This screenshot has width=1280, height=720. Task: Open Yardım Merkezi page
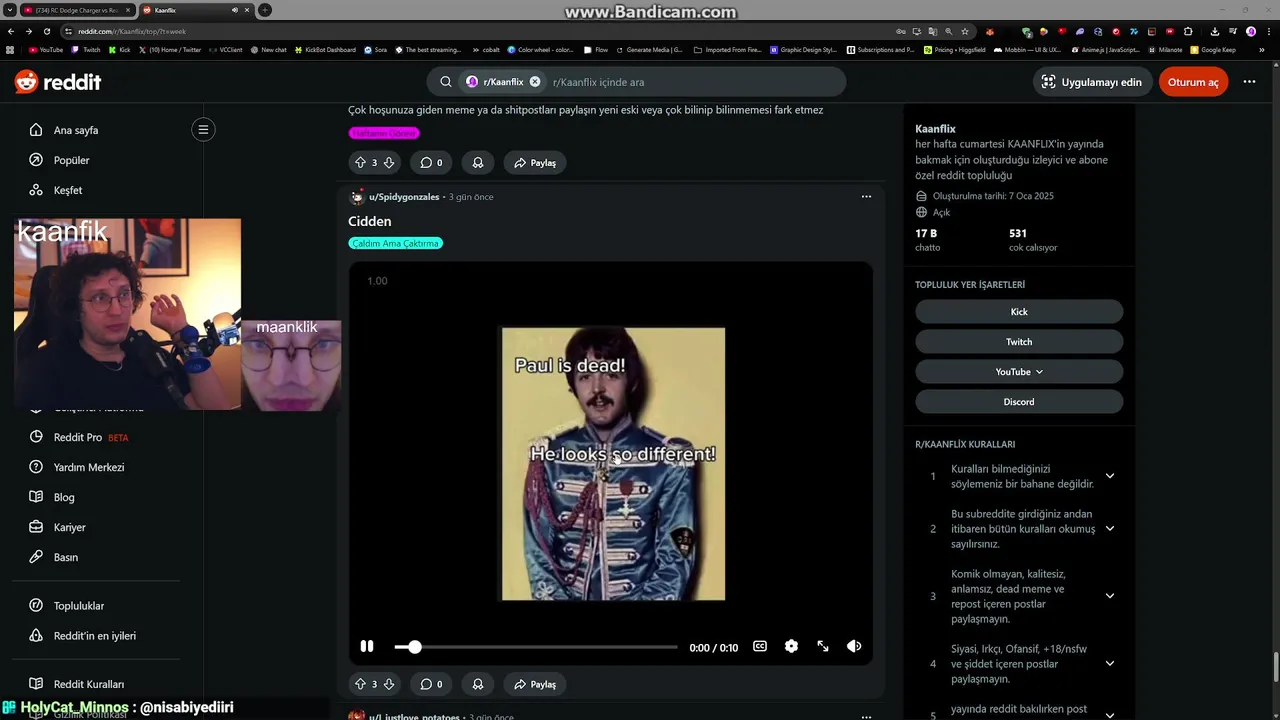88,467
